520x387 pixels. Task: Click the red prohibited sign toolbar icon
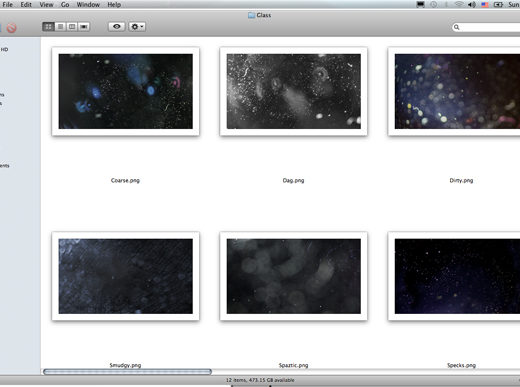click(x=12, y=28)
